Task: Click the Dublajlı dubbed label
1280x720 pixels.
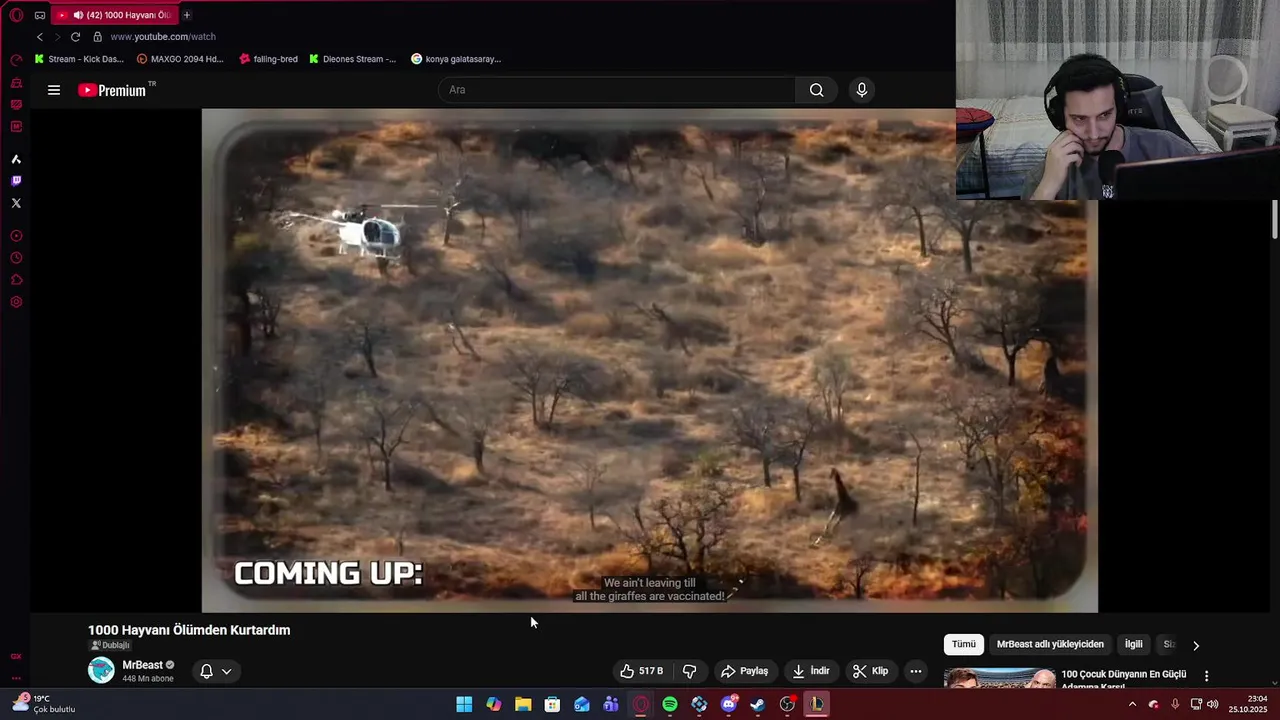Action: 111,646
